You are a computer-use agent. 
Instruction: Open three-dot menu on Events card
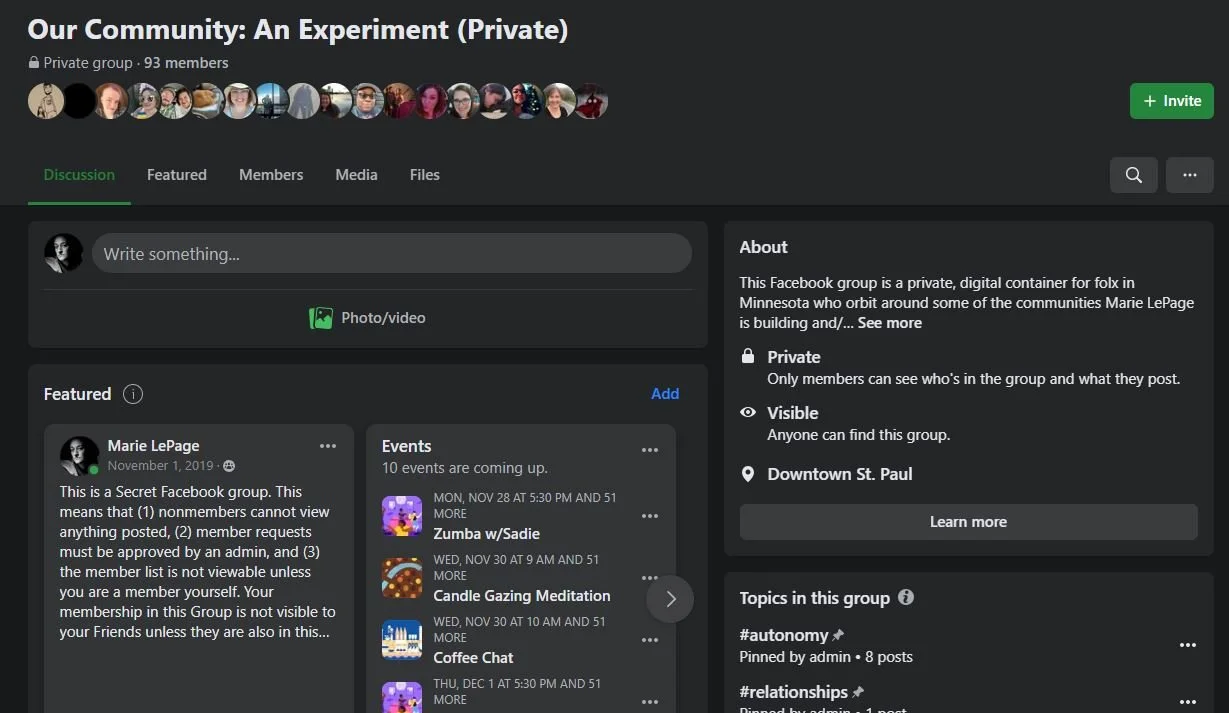click(x=650, y=450)
